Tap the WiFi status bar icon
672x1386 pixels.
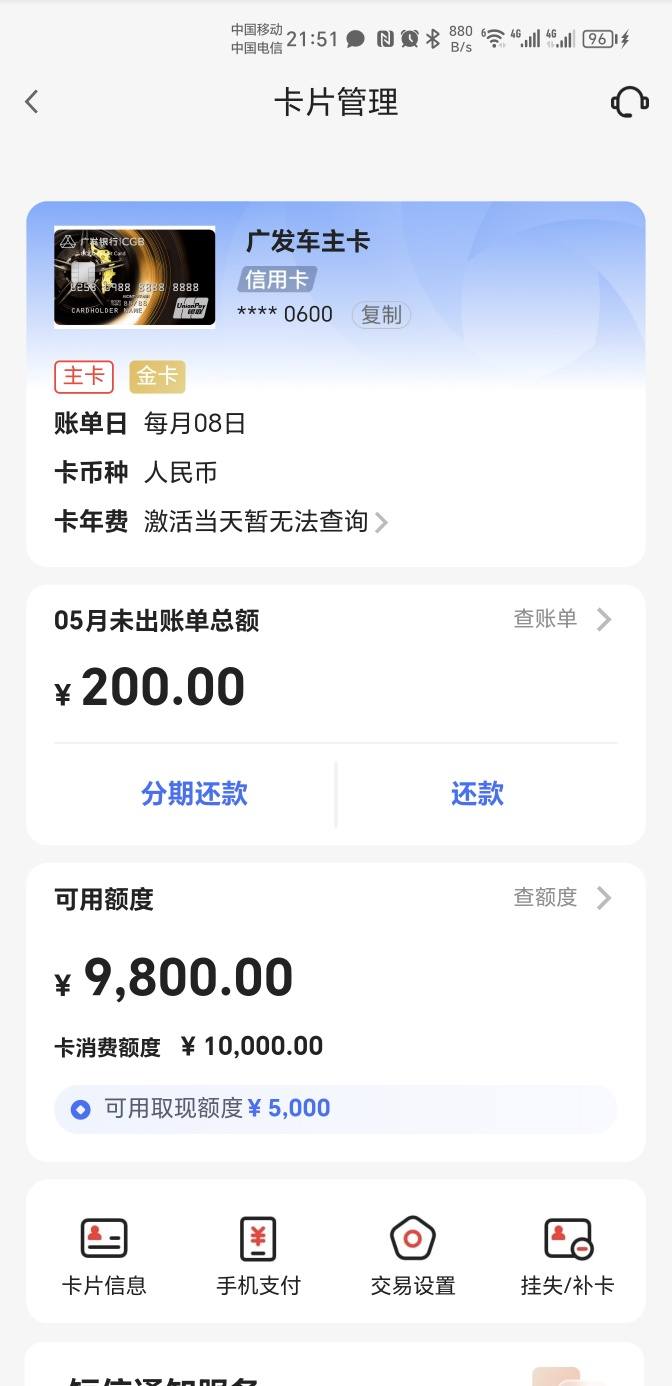pos(494,39)
